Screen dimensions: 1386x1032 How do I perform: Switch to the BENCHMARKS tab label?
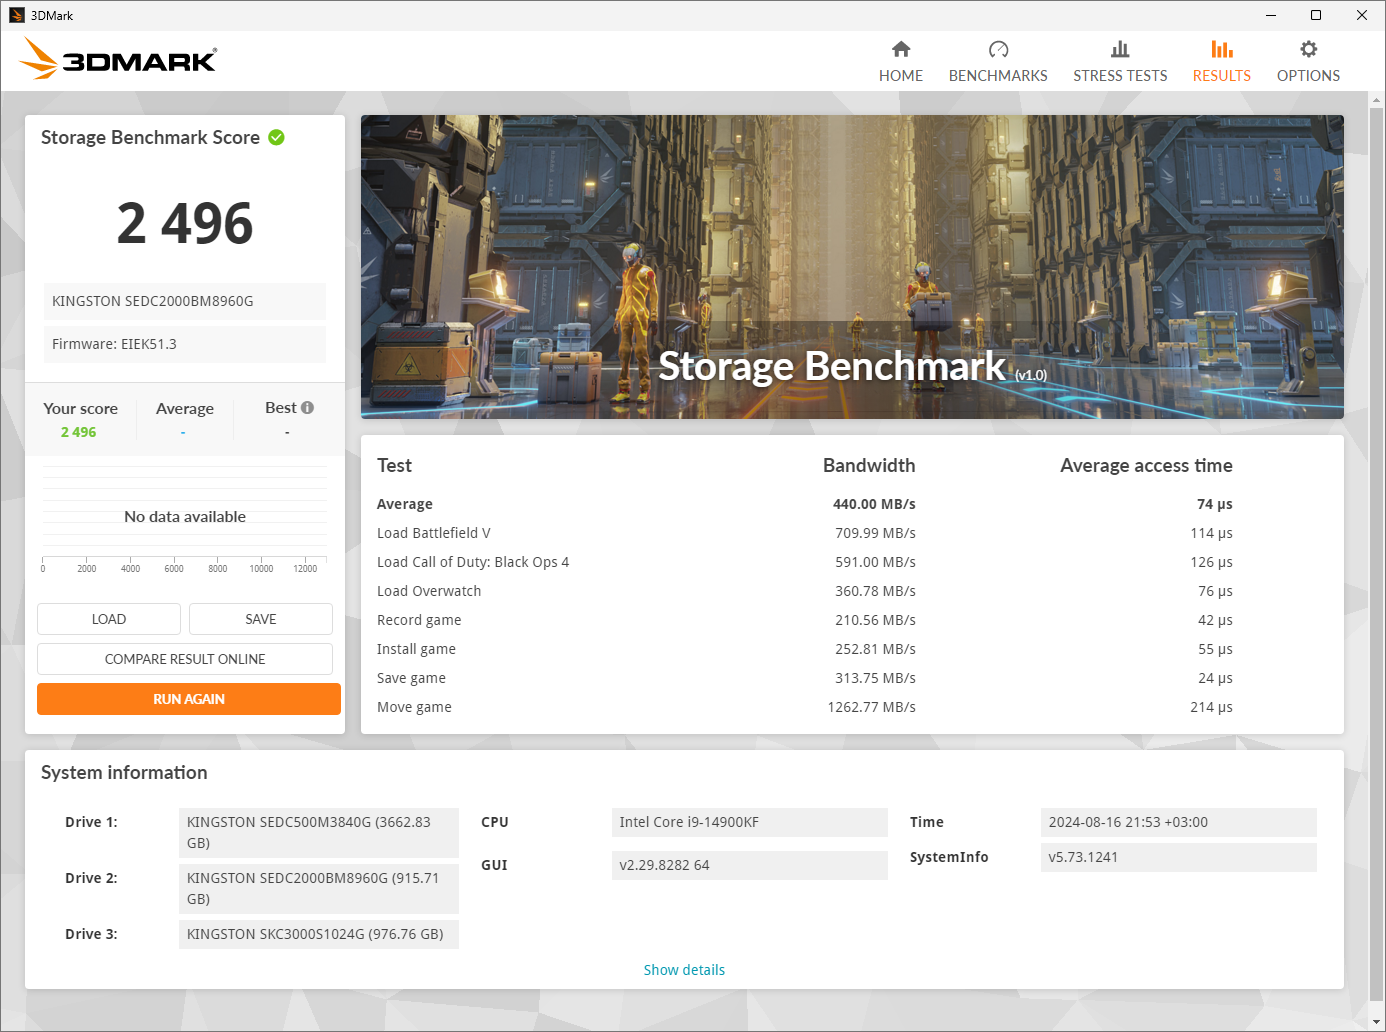[998, 76]
